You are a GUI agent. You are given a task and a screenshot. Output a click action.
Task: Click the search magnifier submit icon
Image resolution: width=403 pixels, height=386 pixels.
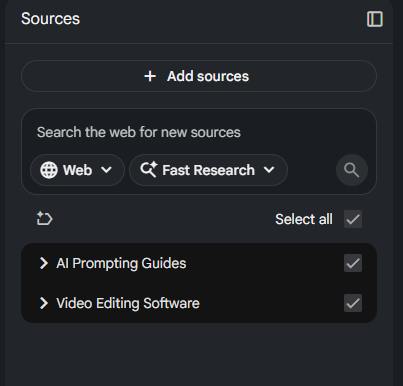352,170
